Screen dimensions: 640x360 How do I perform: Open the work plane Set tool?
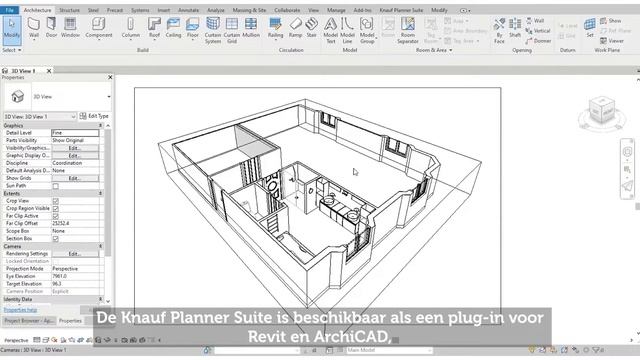590,28
